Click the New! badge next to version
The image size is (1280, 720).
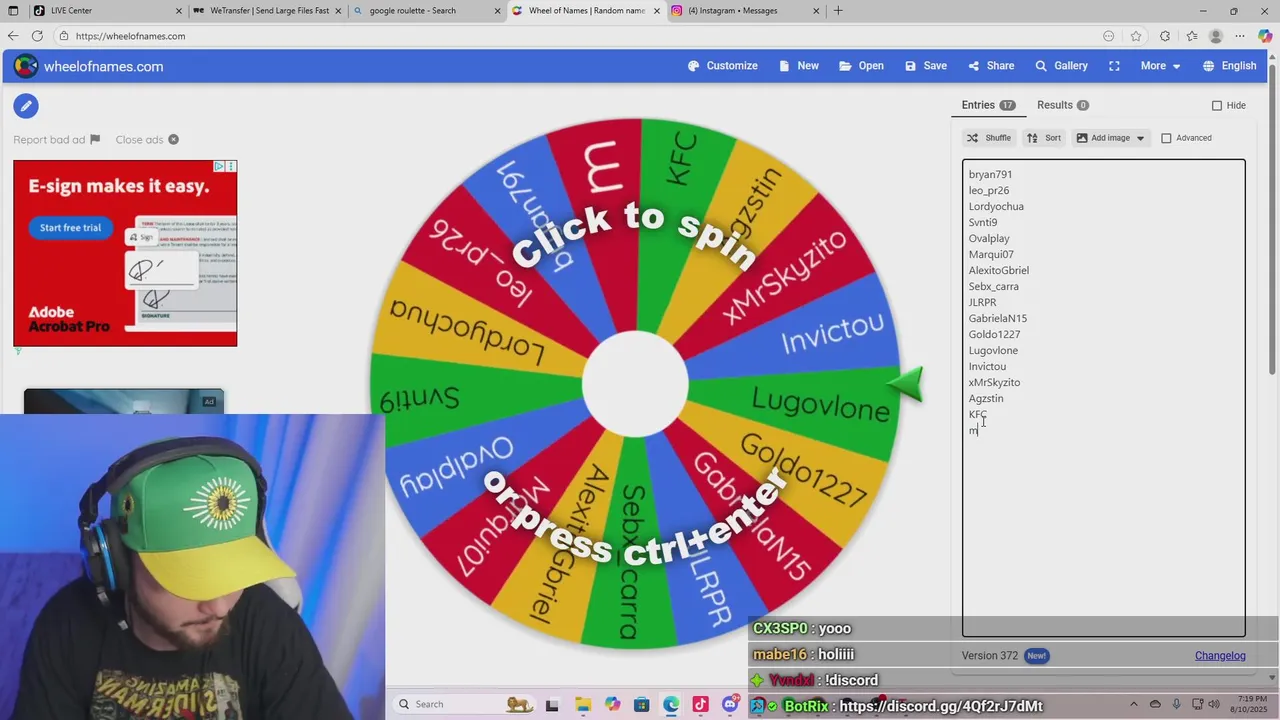point(1037,656)
